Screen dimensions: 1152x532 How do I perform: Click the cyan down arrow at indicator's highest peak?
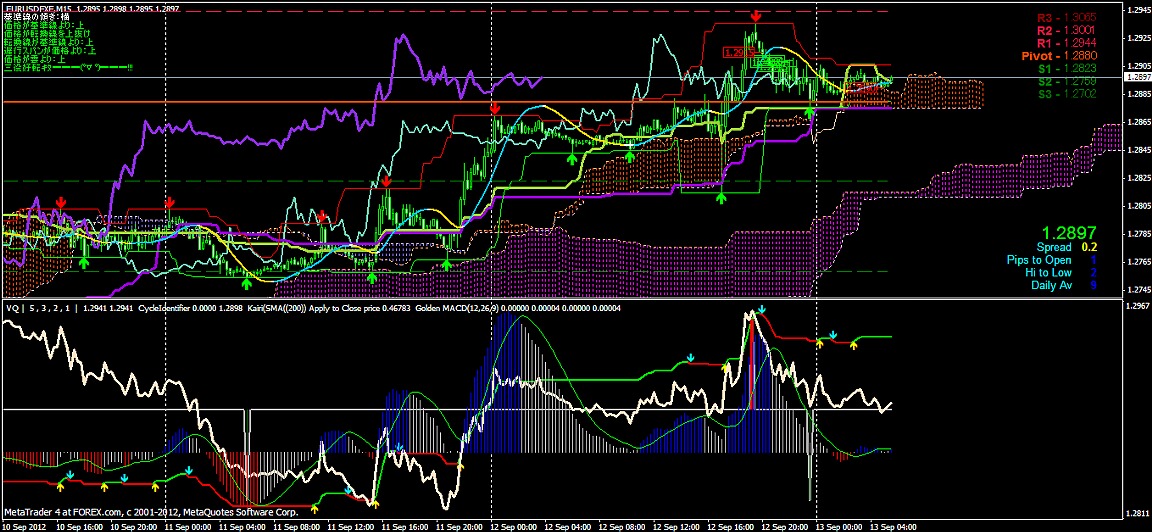point(760,311)
